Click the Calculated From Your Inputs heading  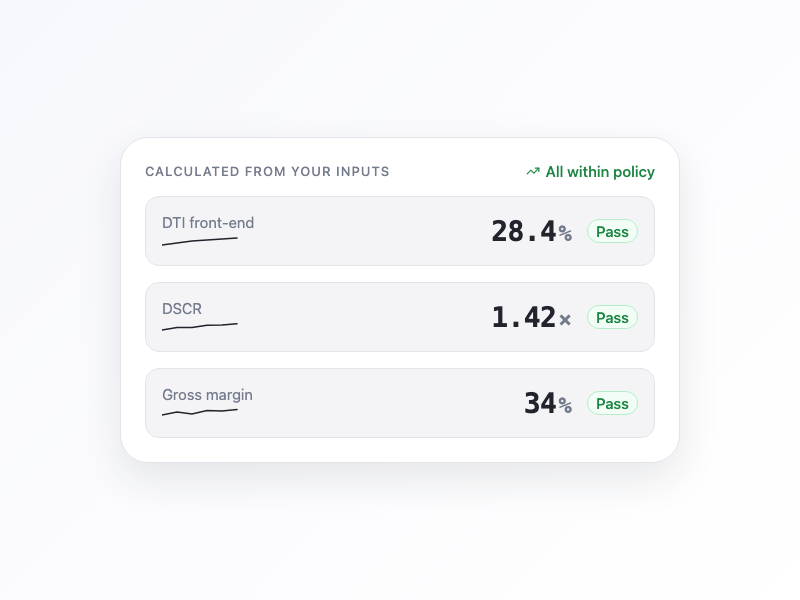pos(267,172)
